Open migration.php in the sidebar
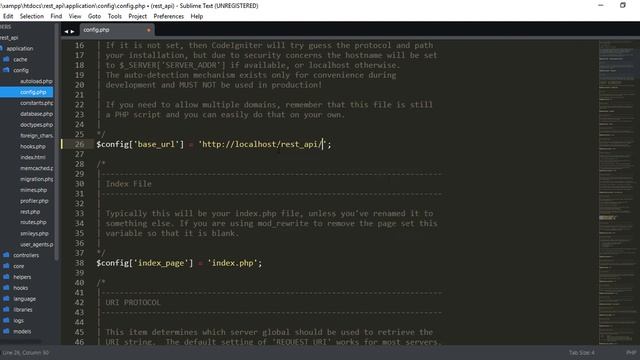Screen dimensions: 640x360 (36, 179)
